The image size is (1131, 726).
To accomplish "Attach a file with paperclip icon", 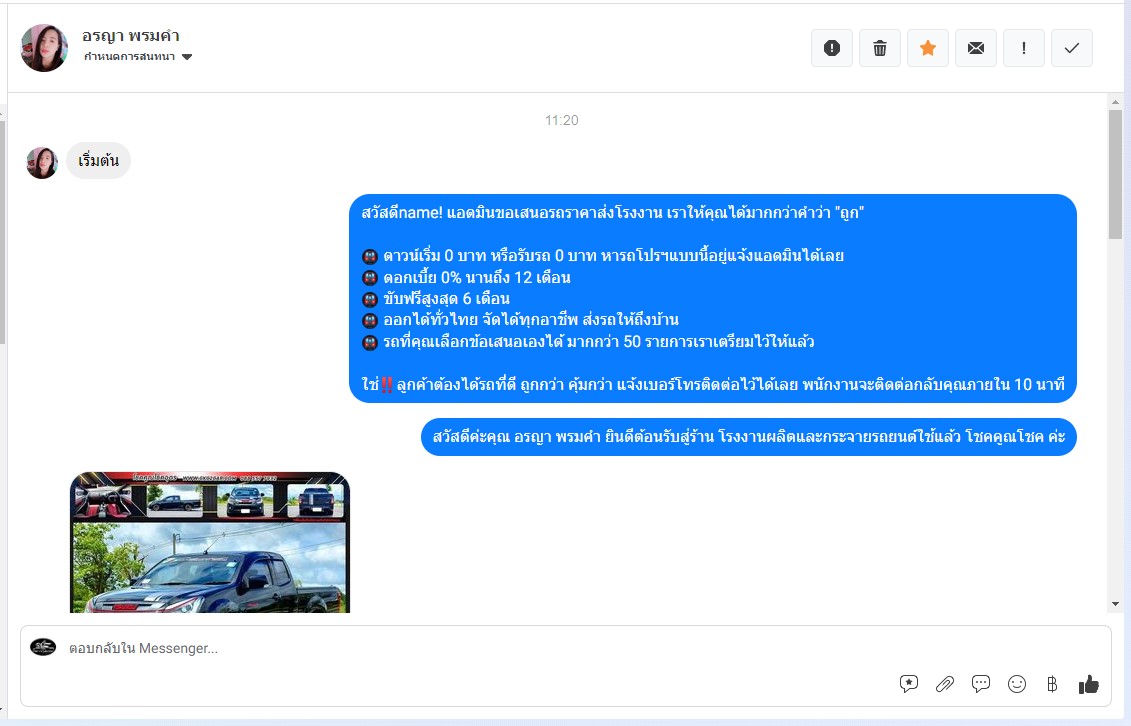I will tap(945, 683).
